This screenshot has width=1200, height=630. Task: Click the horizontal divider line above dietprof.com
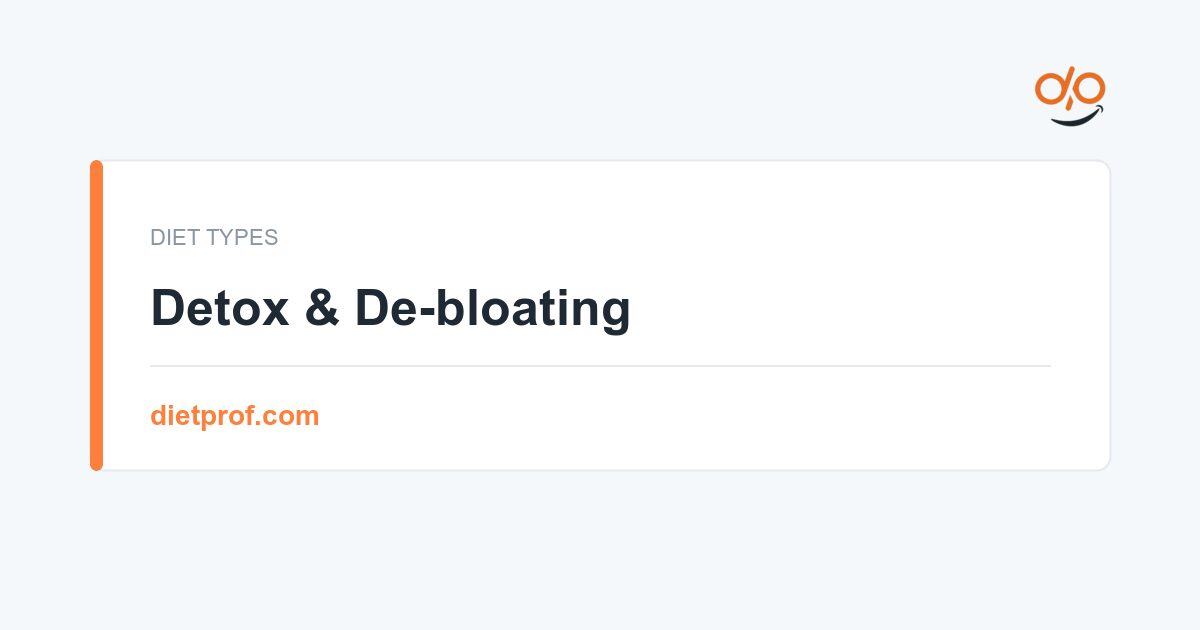[x=600, y=366]
